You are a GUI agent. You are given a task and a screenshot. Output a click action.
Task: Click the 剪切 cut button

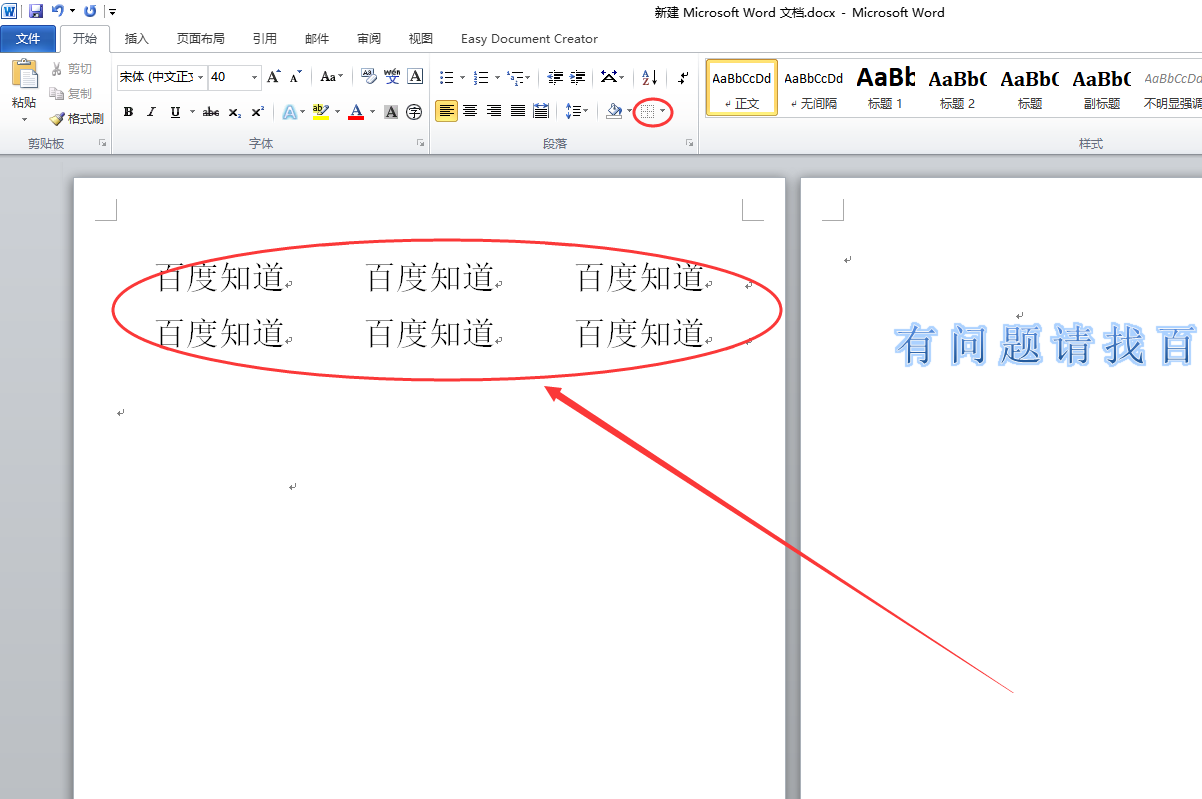click(x=71, y=69)
